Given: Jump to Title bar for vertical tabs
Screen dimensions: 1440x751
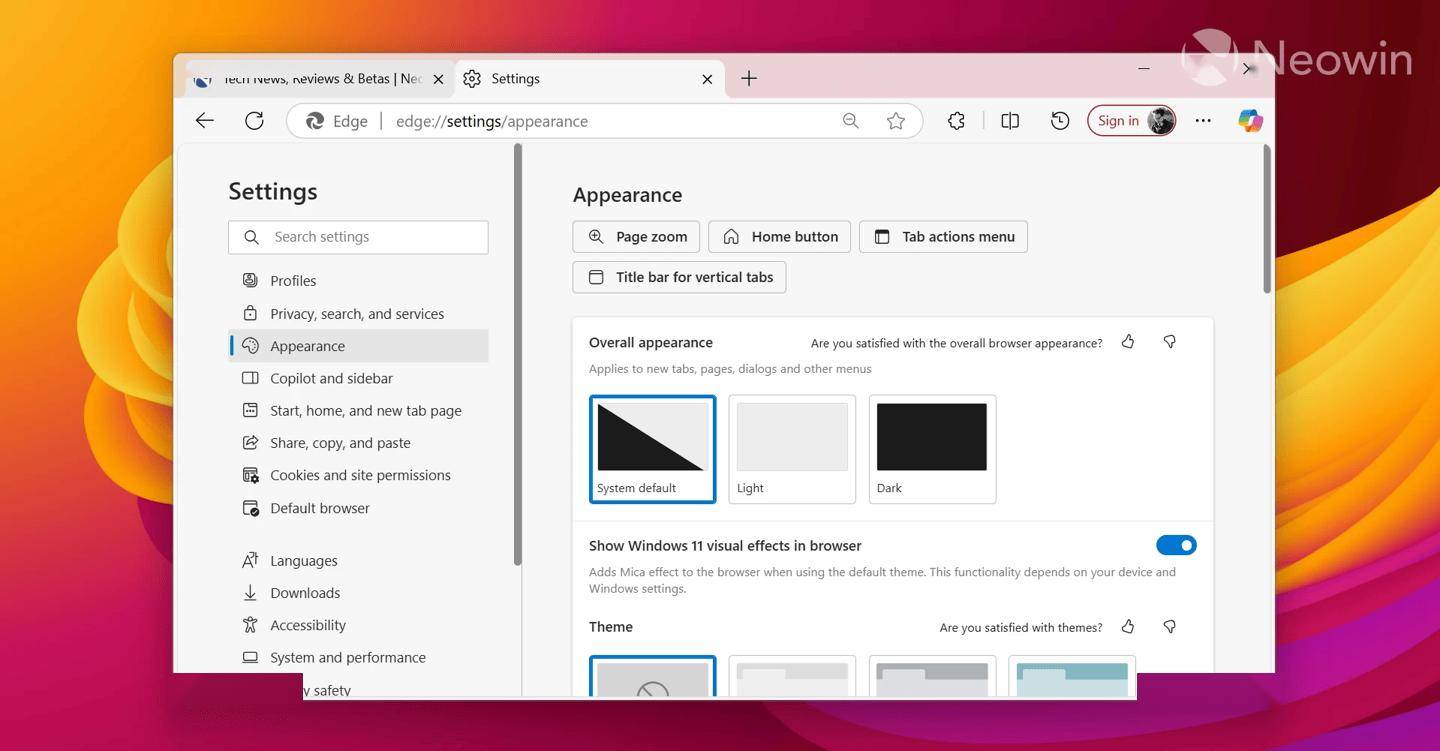Looking at the screenshot, I should click(x=679, y=277).
